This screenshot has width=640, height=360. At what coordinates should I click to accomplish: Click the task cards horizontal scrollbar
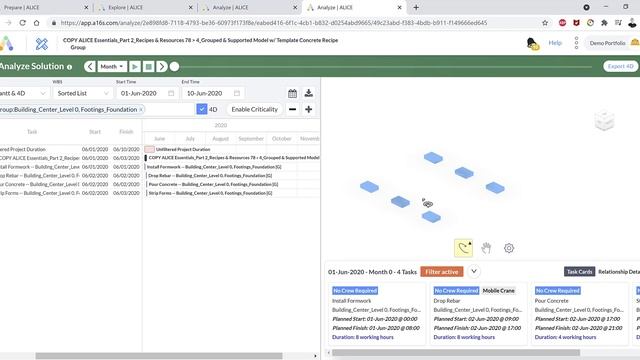[456, 353]
